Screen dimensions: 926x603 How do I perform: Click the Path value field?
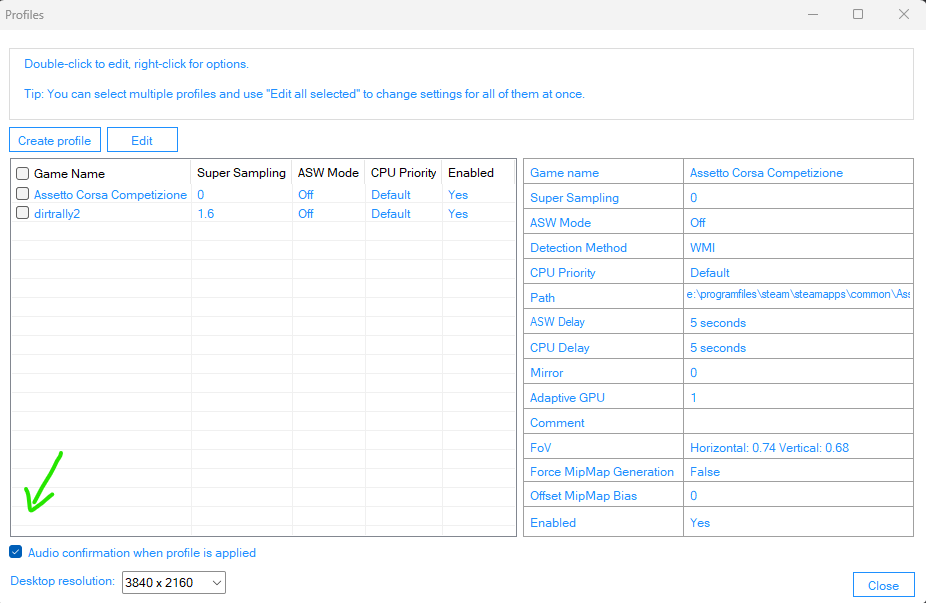coord(798,296)
